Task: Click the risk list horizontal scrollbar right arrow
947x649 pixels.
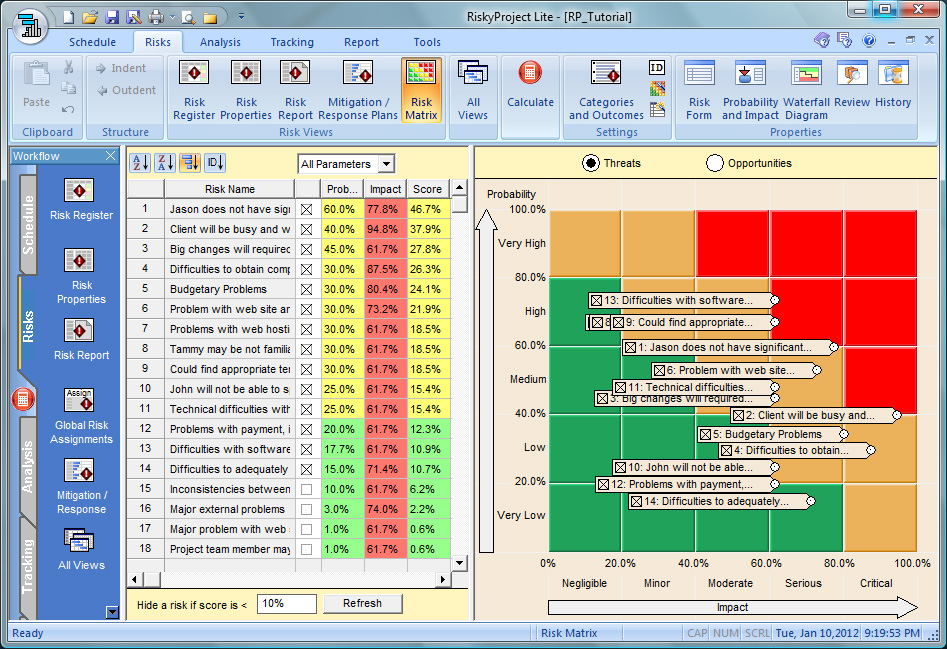Action: (x=443, y=580)
